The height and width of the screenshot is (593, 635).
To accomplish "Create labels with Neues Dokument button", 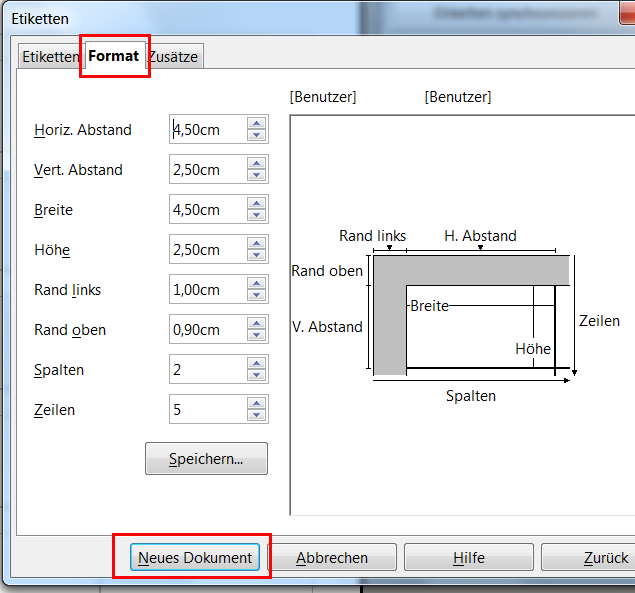I will tap(195, 557).
